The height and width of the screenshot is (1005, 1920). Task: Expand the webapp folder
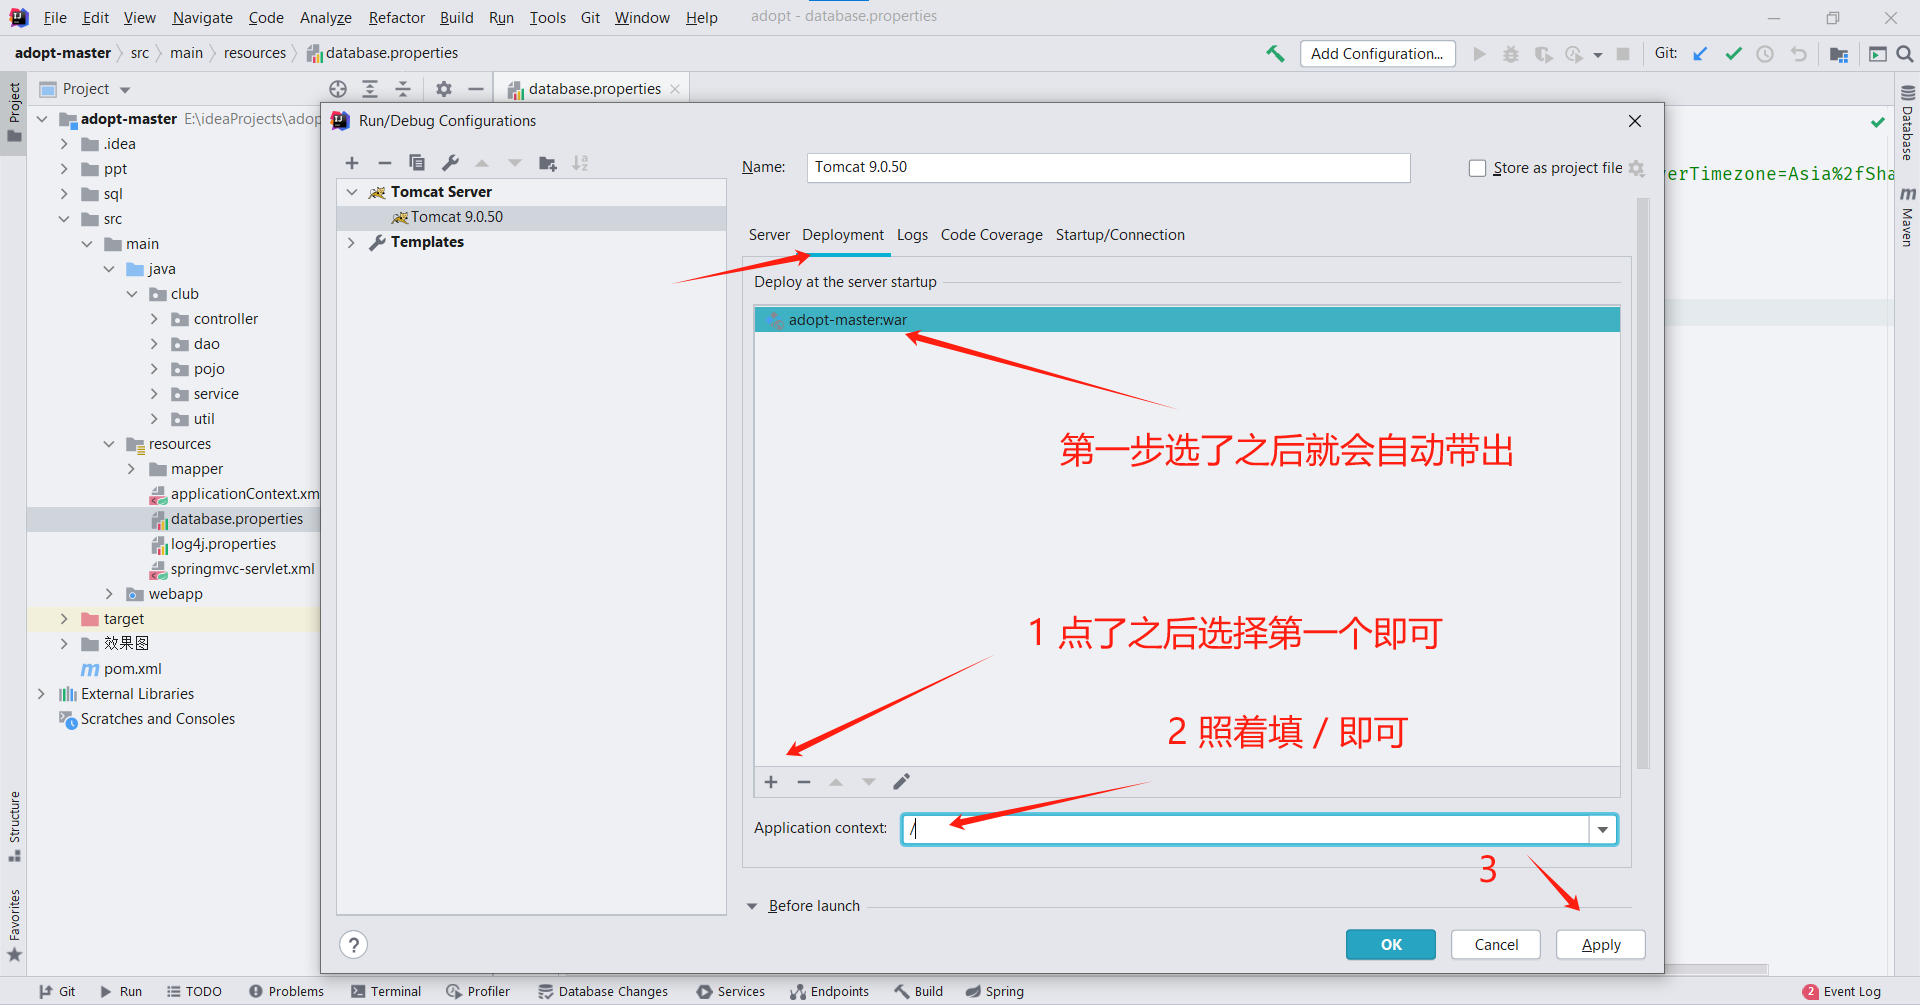click(109, 594)
